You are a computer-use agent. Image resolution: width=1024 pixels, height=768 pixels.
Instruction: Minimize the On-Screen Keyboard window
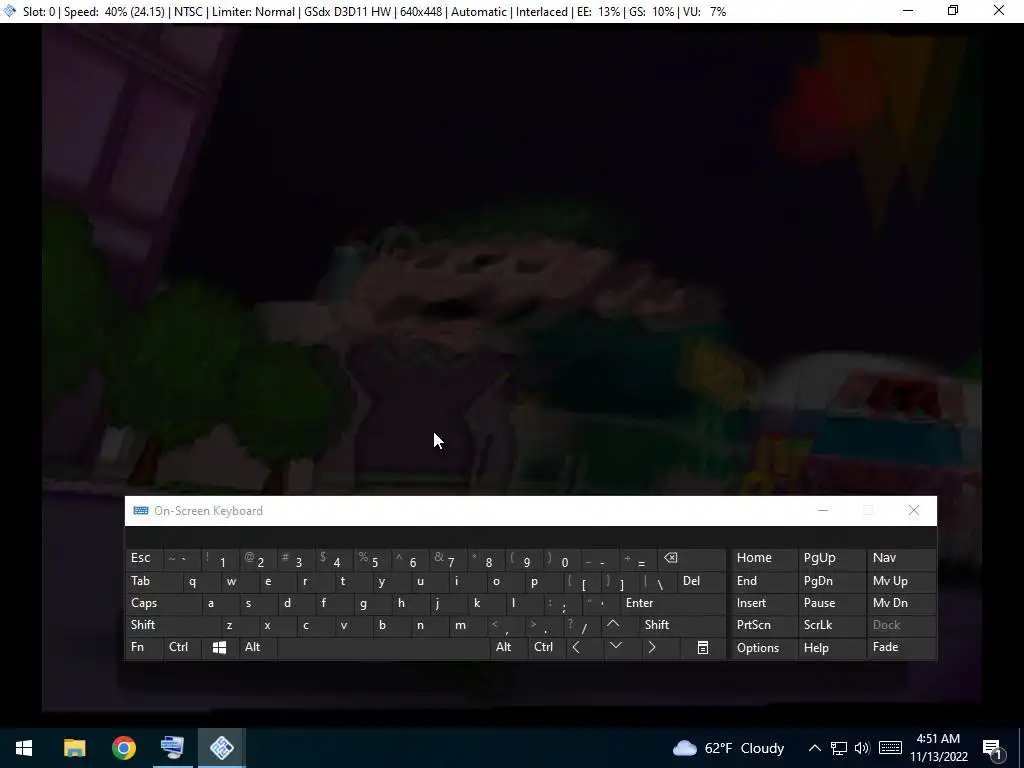823,511
